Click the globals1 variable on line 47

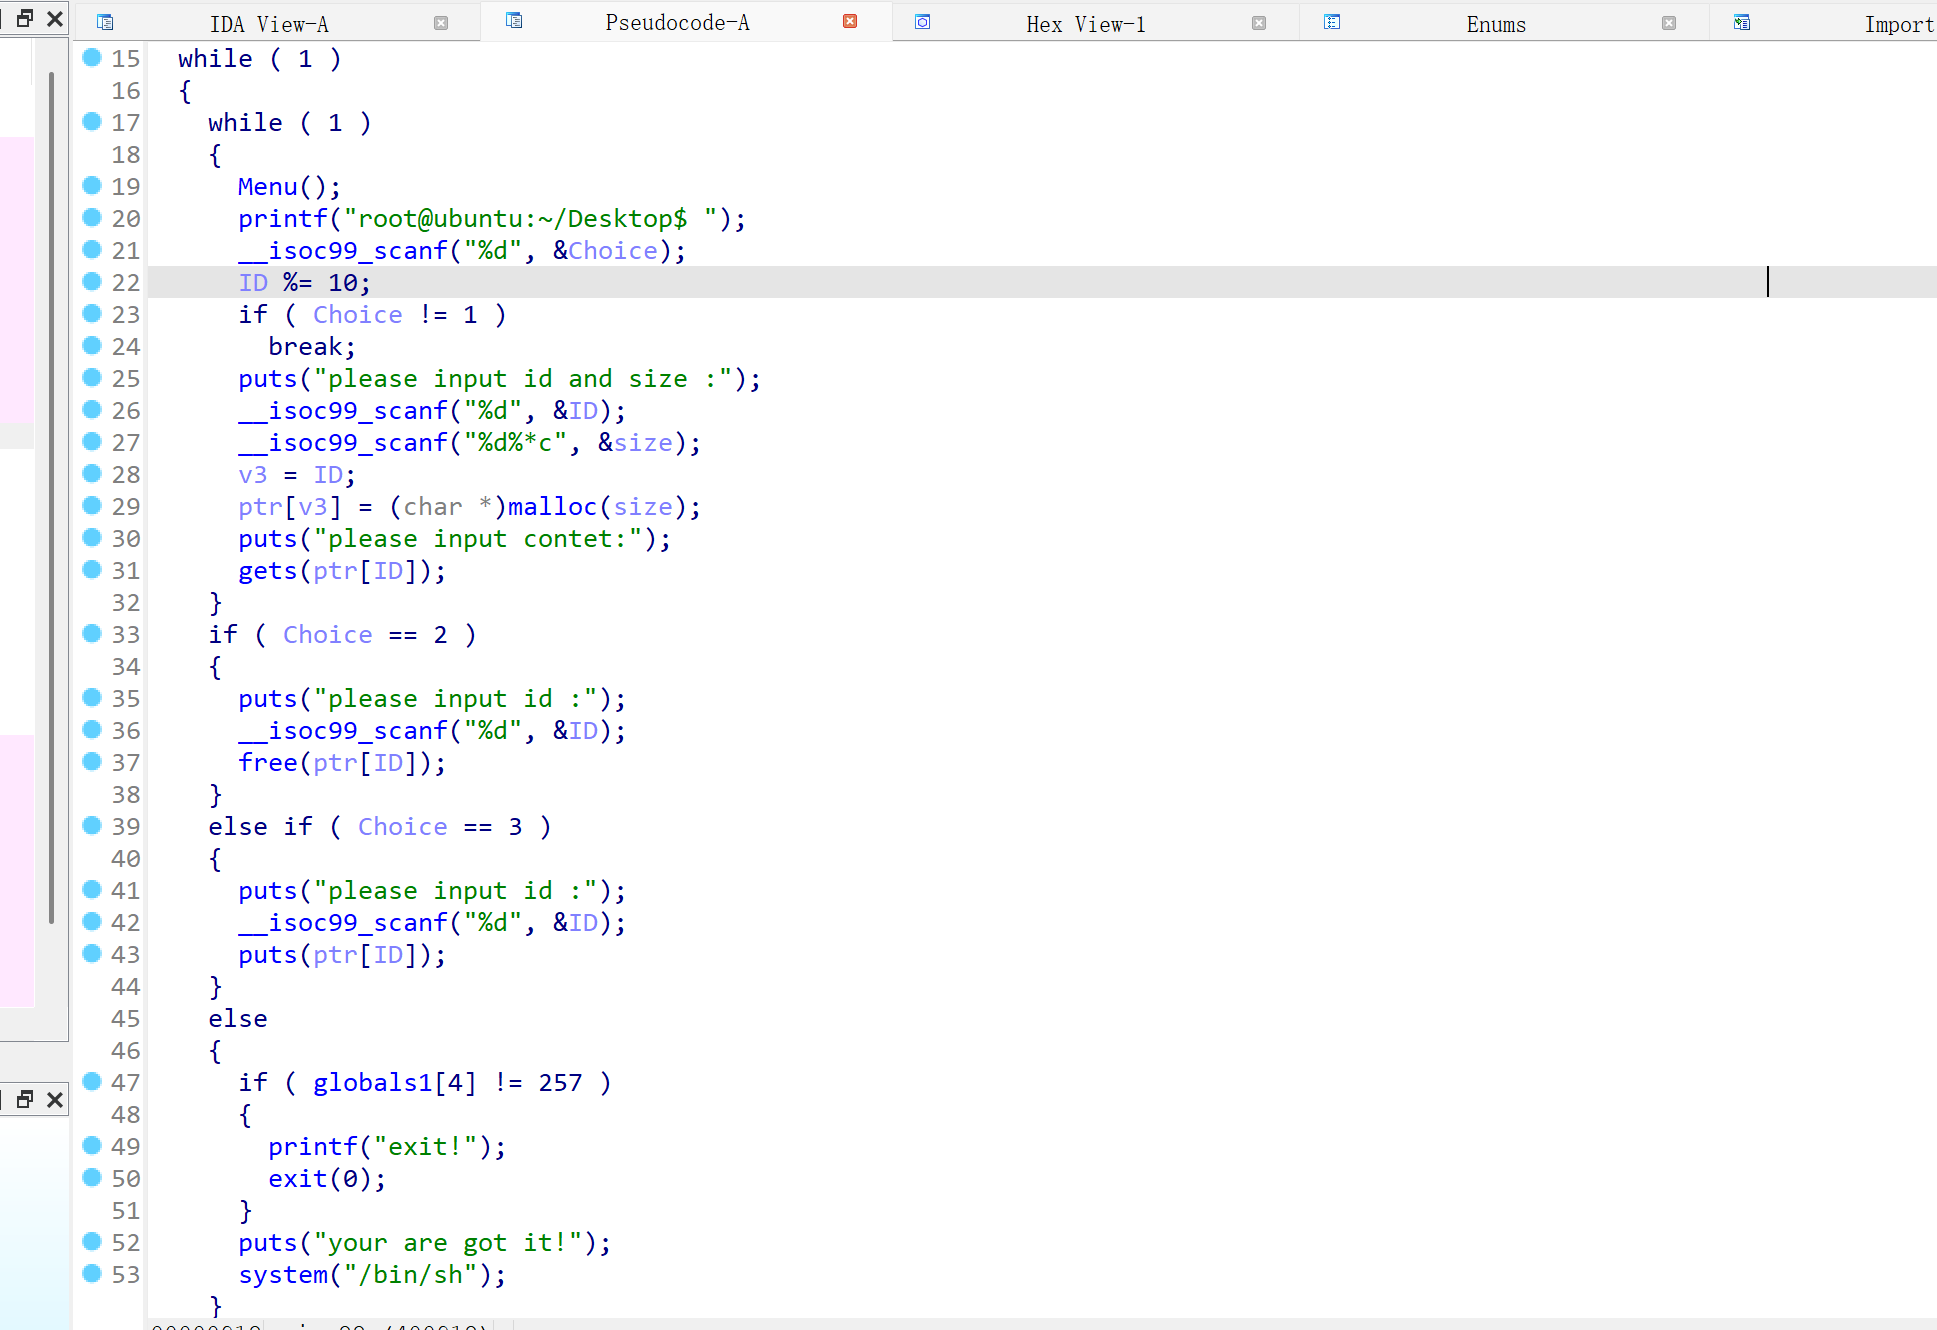[372, 1083]
